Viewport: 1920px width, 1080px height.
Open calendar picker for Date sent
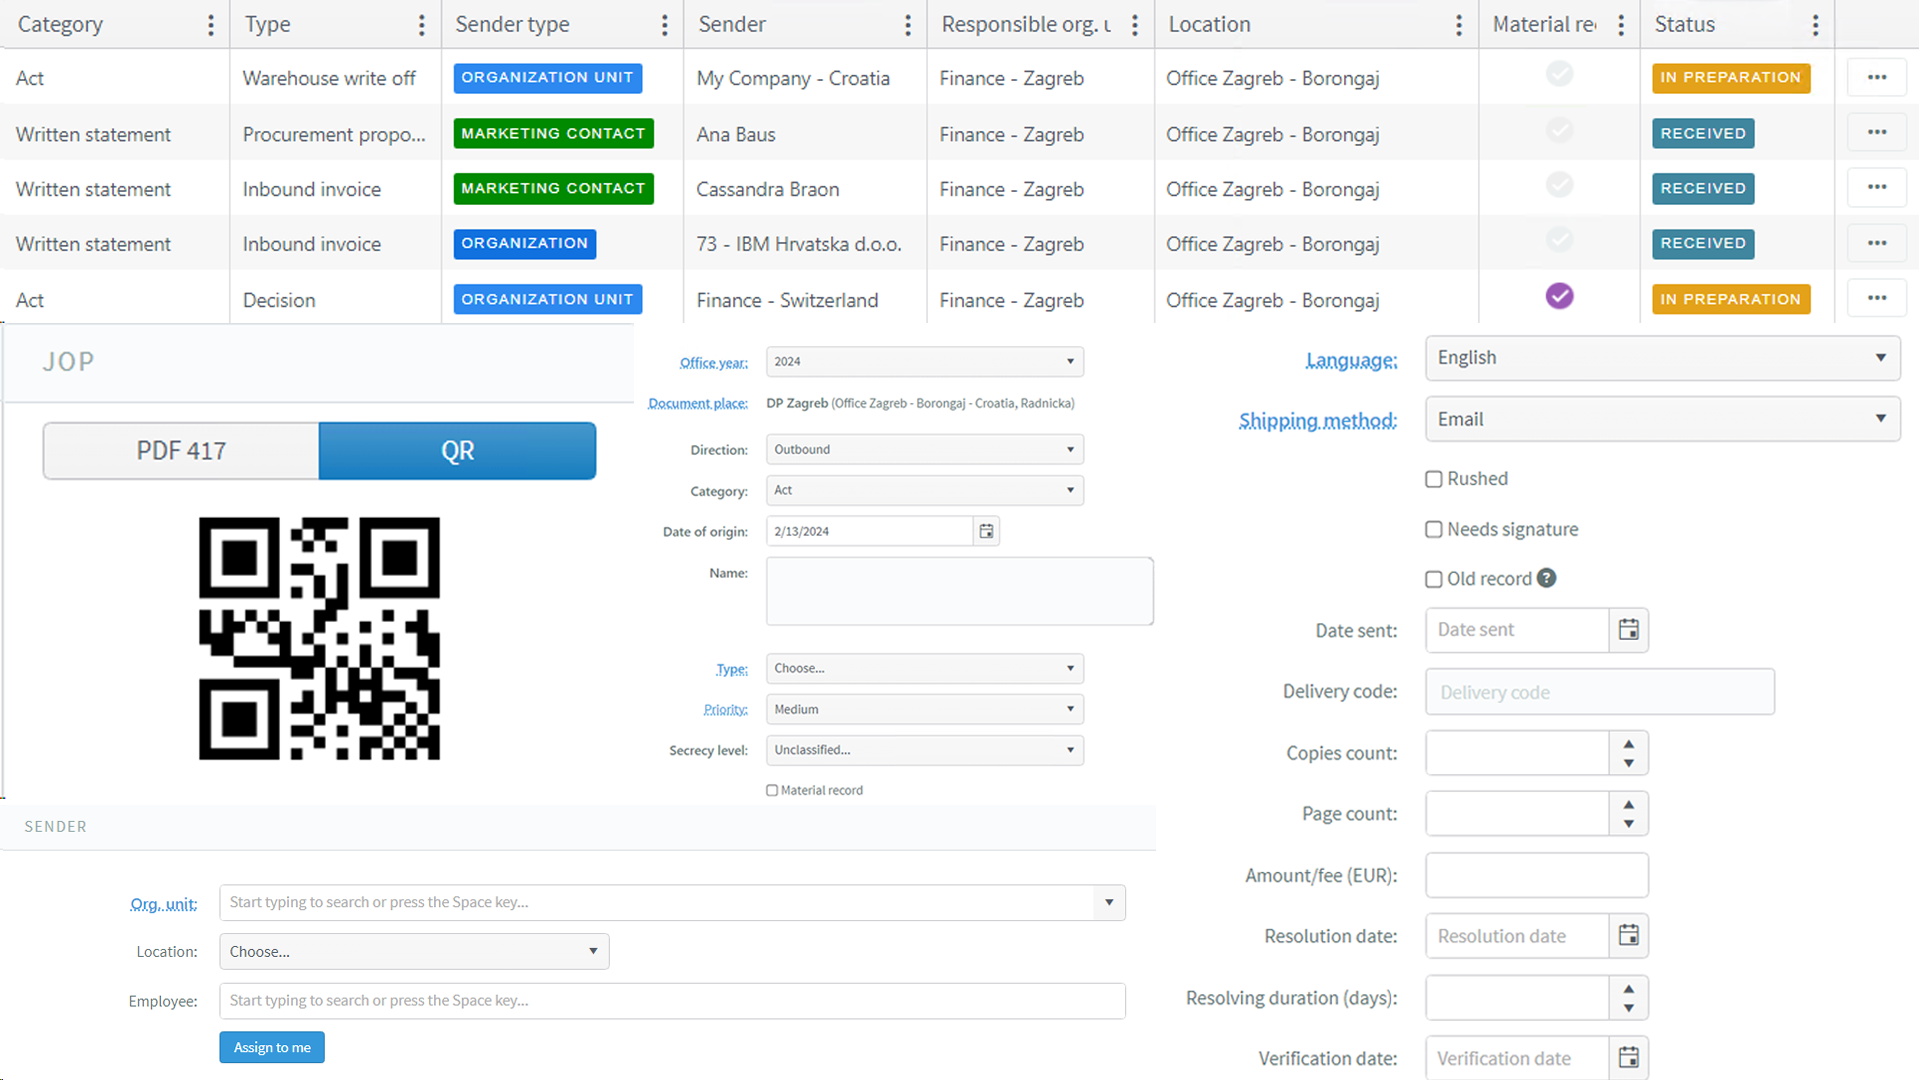tap(1629, 630)
